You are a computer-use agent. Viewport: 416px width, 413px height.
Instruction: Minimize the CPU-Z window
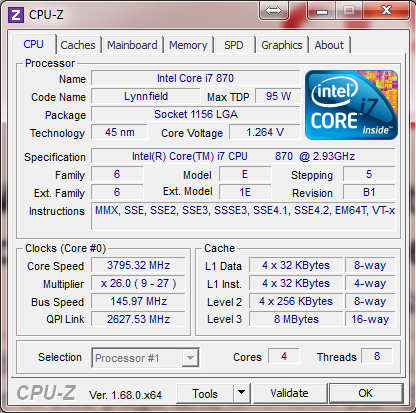pos(322,11)
